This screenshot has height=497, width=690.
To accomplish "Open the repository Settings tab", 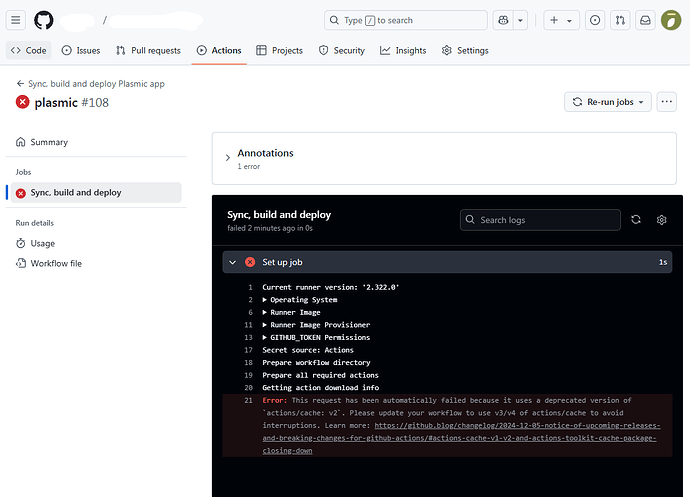I will [465, 51].
